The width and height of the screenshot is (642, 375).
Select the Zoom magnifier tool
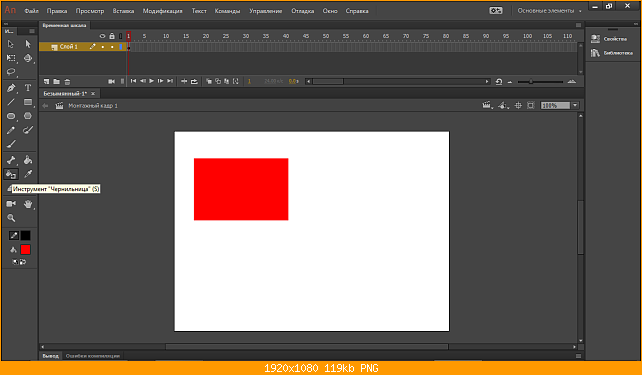[x=11, y=218]
